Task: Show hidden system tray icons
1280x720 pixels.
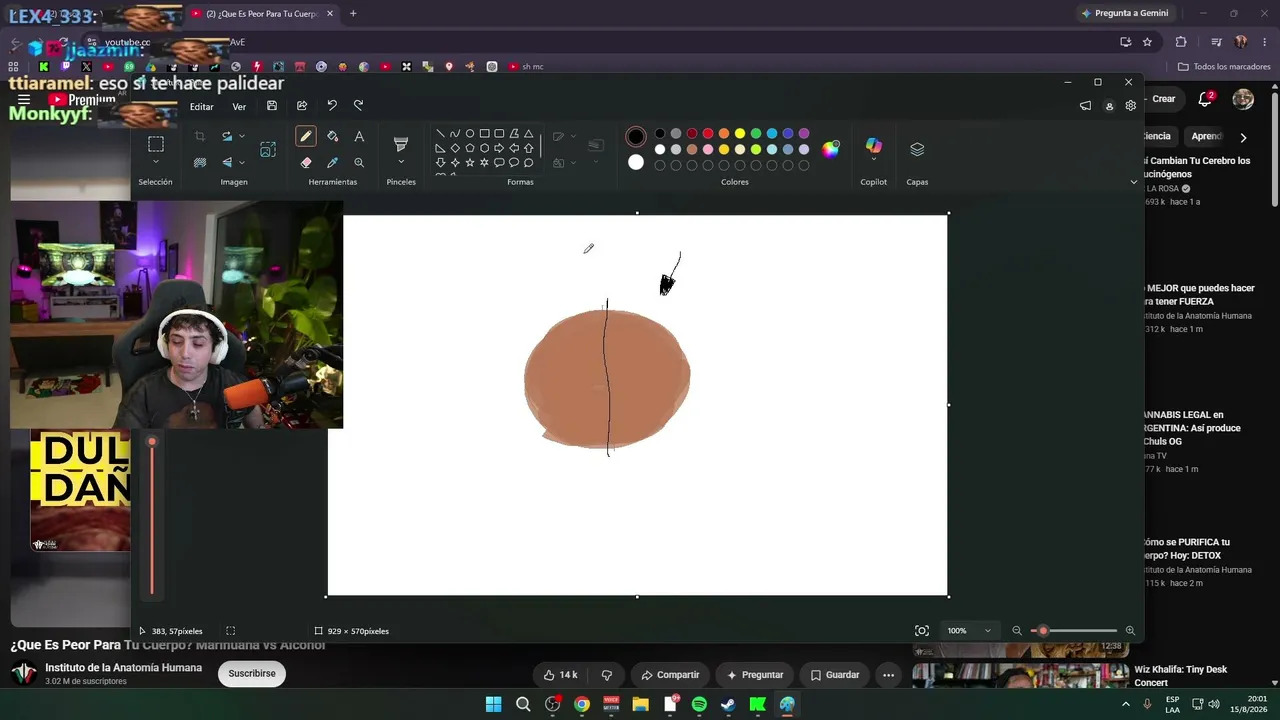Action: (1126, 704)
